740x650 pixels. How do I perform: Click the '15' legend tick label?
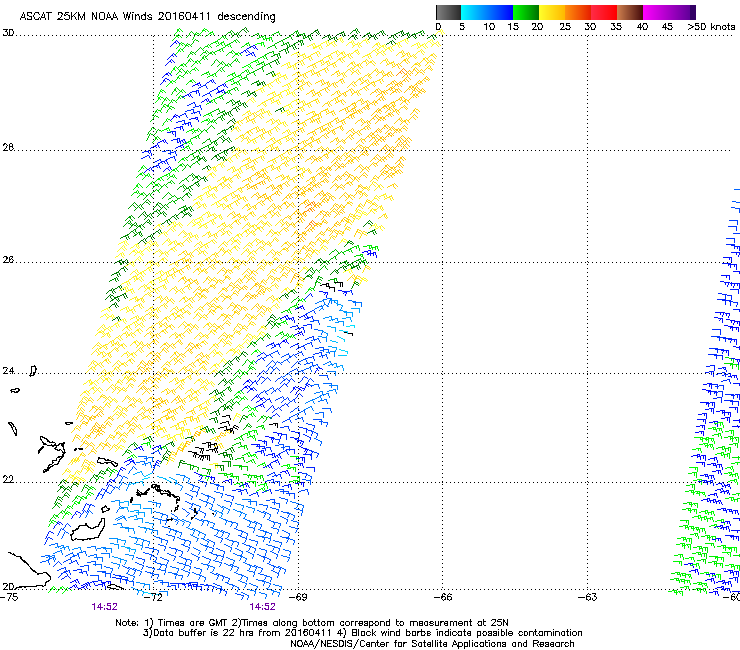tap(513, 27)
